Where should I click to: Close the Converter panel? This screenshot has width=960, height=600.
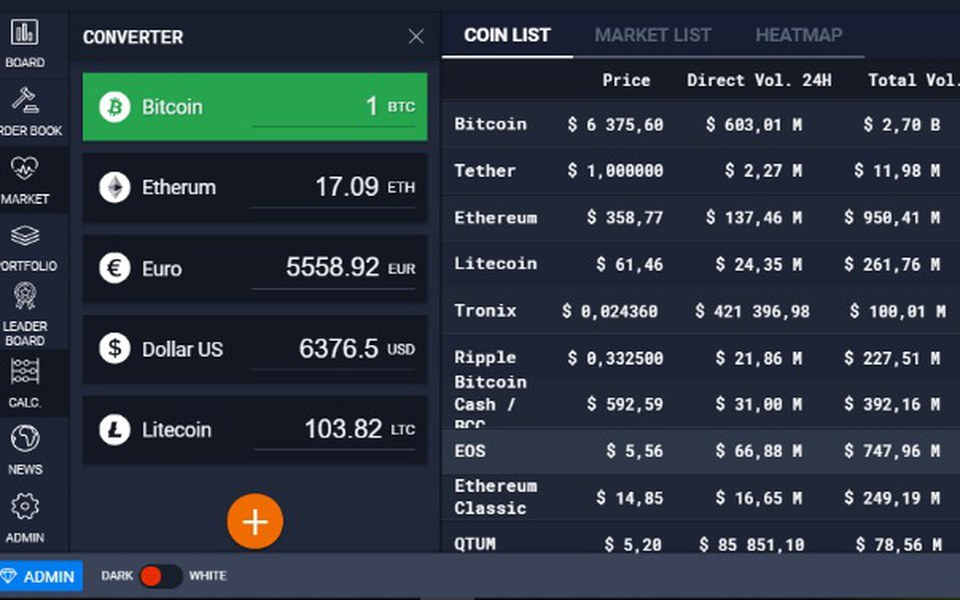(x=416, y=37)
